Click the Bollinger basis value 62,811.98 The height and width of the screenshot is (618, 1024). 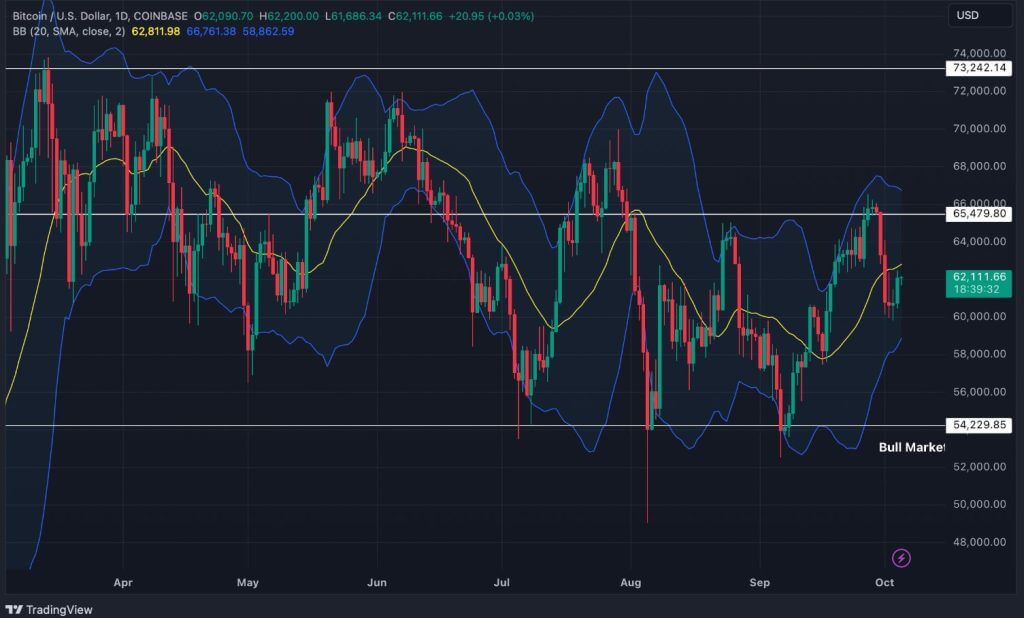click(x=155, y=31)
